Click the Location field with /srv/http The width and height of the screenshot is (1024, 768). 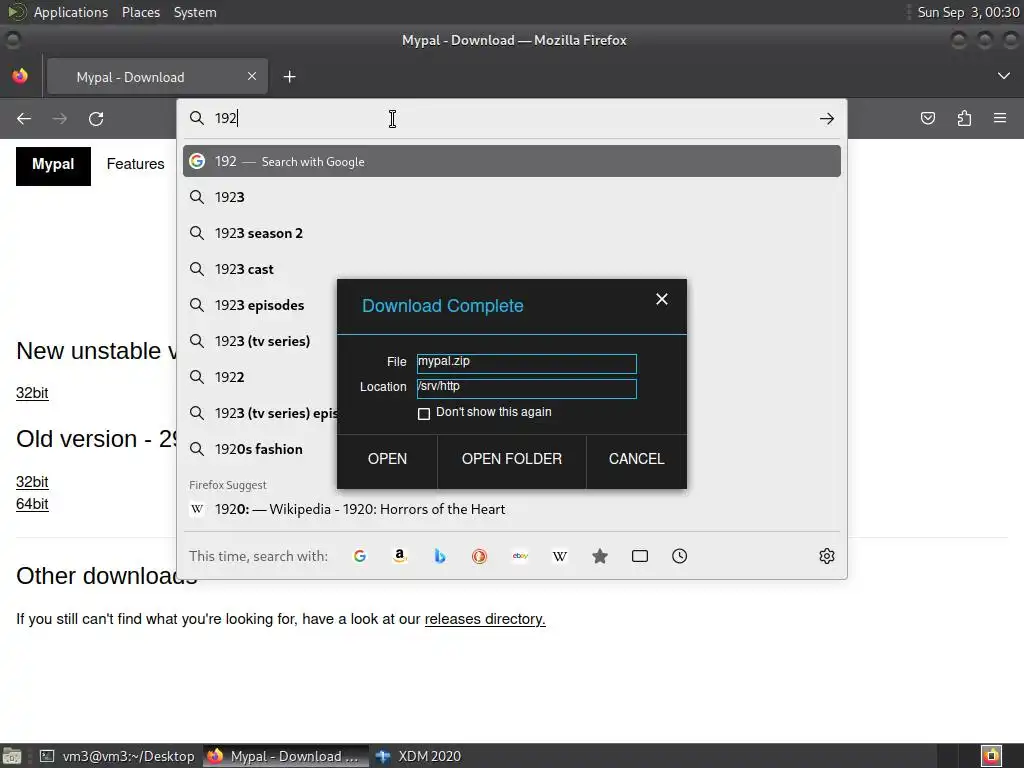coord(526,389)
